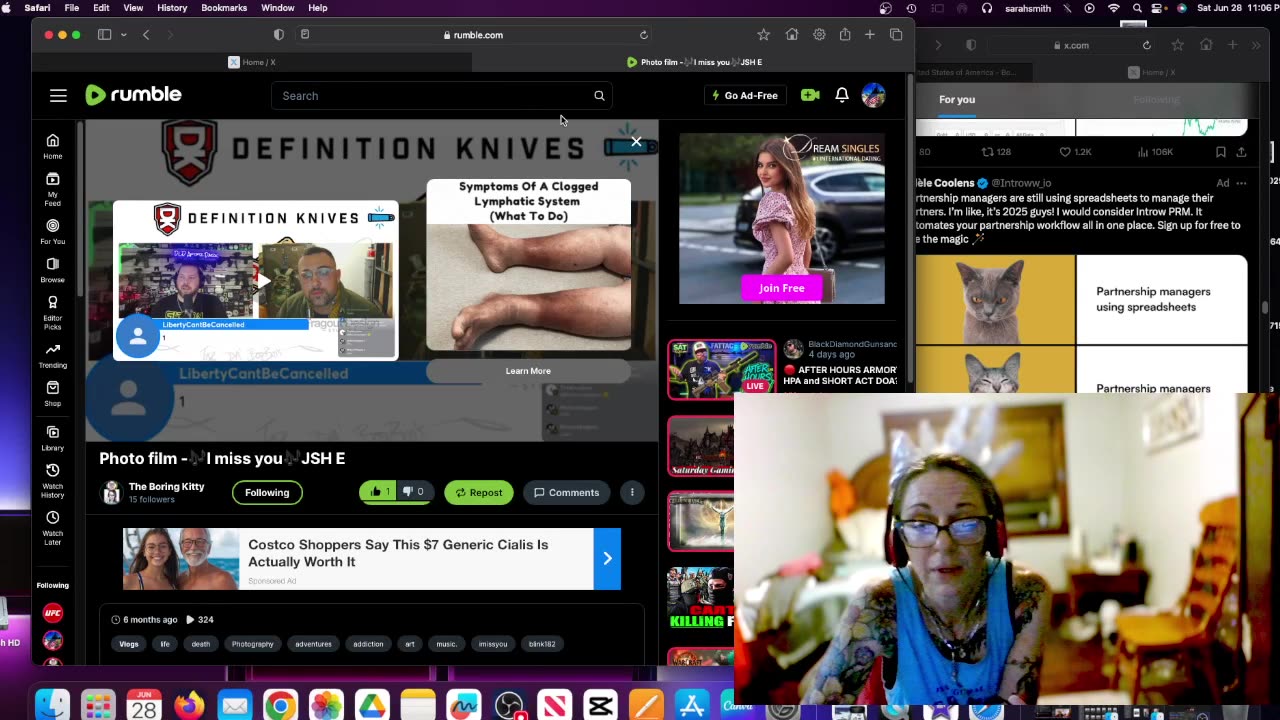This screenshot has height=720, width=1280.
Task: Select the Following tab in X window
Action: coord(1156,99)
